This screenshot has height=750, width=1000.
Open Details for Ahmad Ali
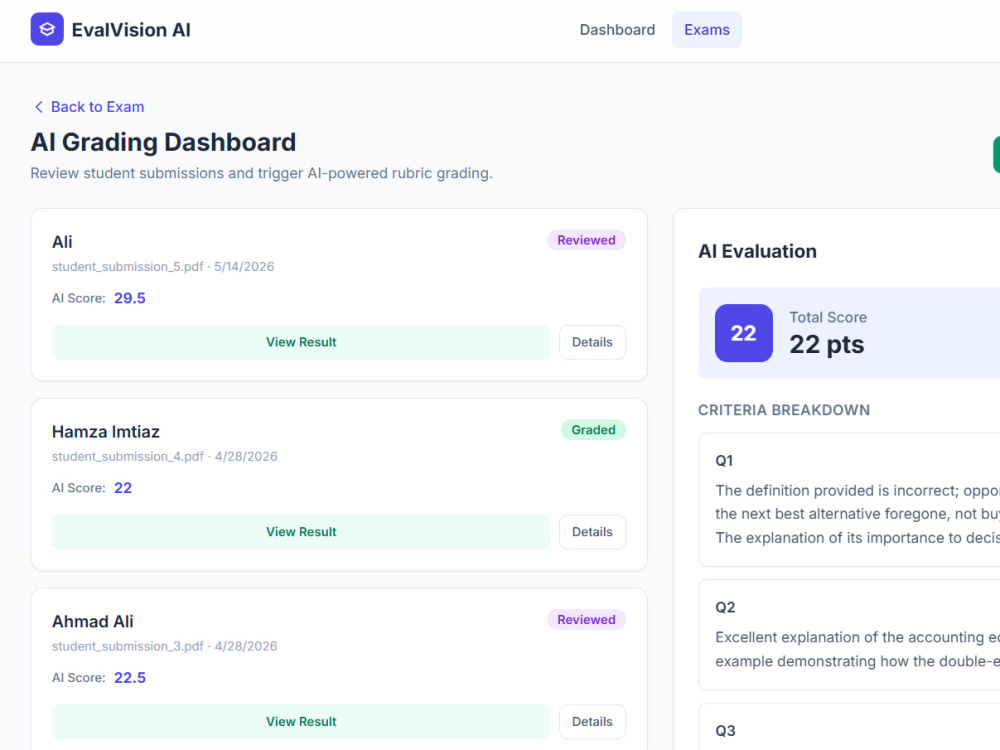pyautogui.click(x=592, y=721)
